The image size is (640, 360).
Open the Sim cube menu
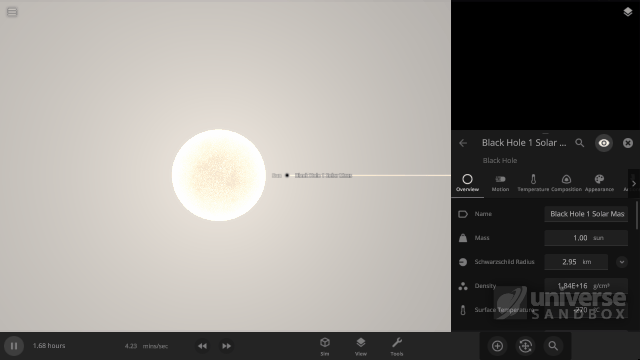[325, 347]
